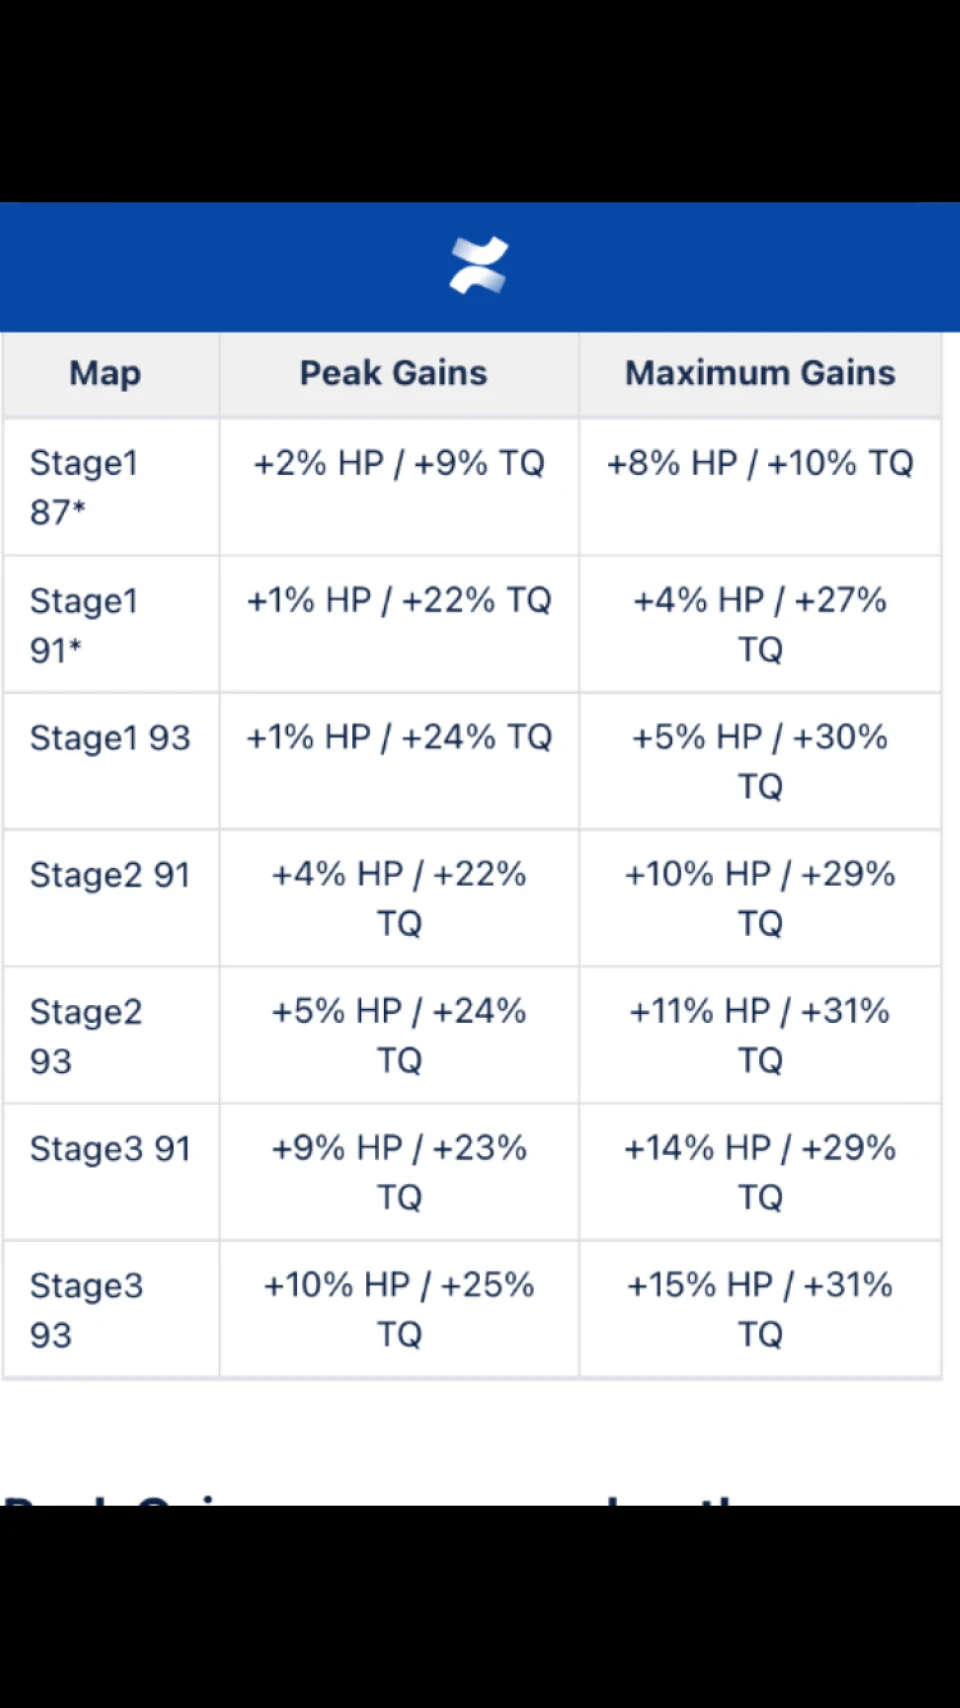Select the Stage2 93 map cell
Viewport: 960px width, 1708px height.
pyautogui.click(x=111, y=1035)
